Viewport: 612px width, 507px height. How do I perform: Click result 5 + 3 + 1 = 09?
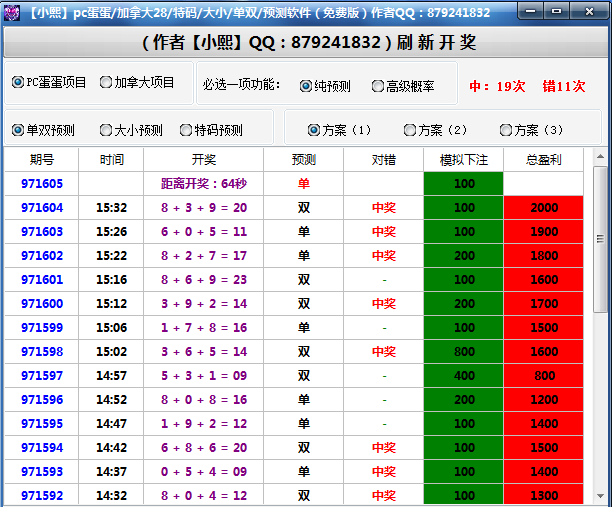pyautogui.click(x=204, y=375)
